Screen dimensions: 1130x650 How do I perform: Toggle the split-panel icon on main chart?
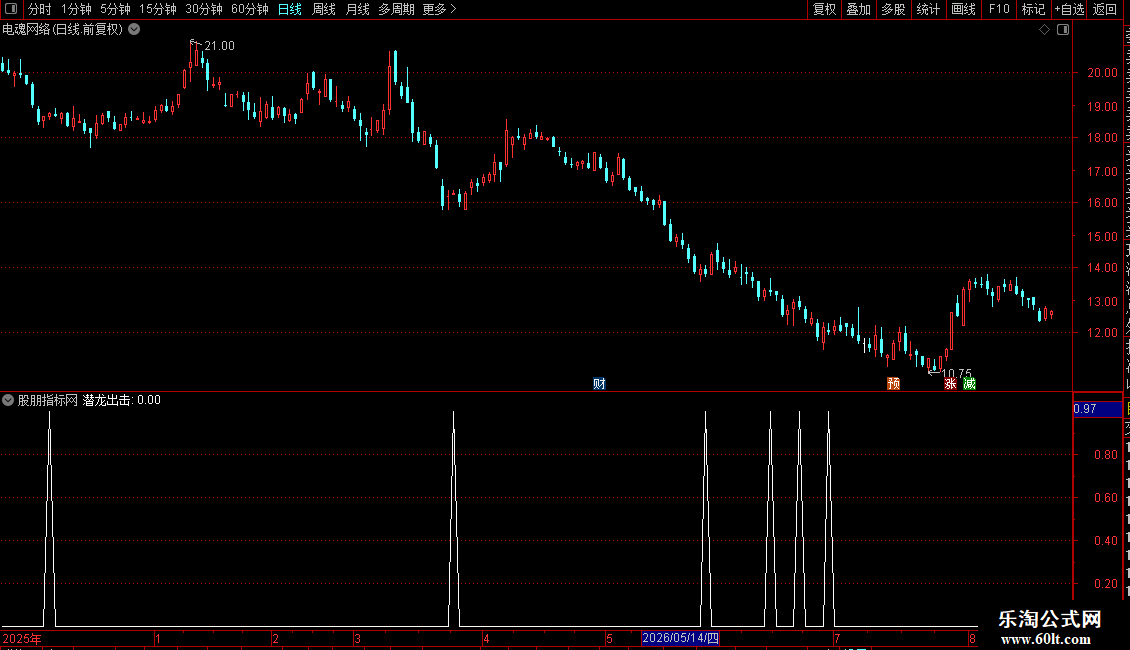click(x=1063, y=30)
